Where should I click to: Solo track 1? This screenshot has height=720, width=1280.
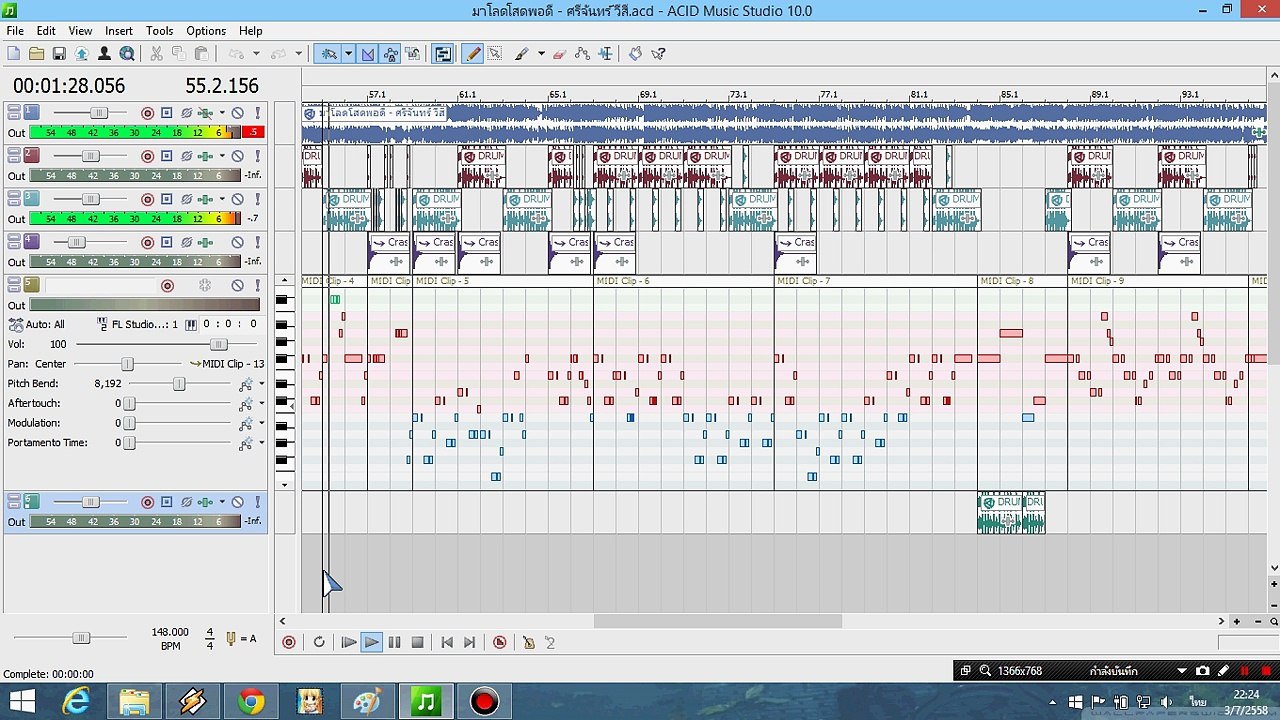click(x=257, y=113)
